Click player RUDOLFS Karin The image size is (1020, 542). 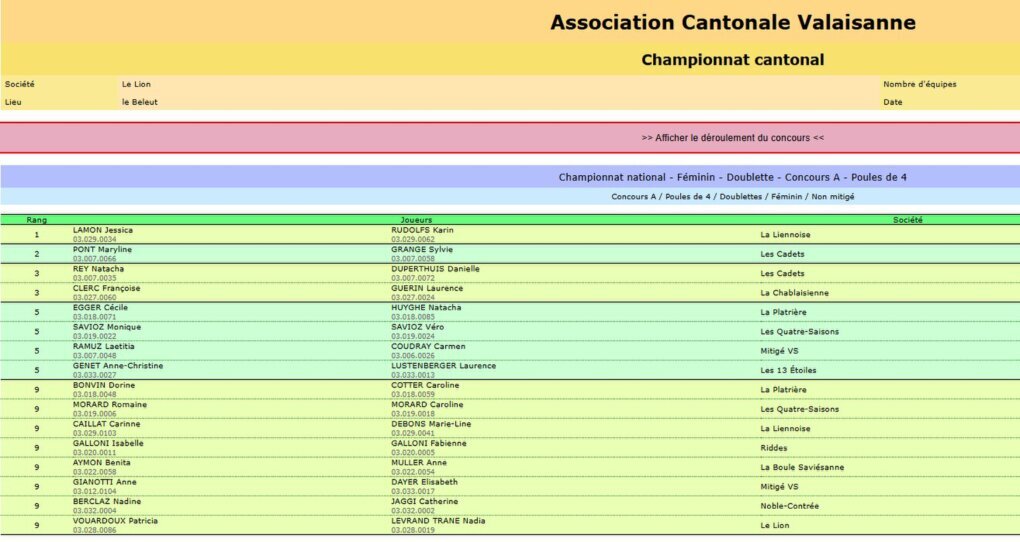422,230
